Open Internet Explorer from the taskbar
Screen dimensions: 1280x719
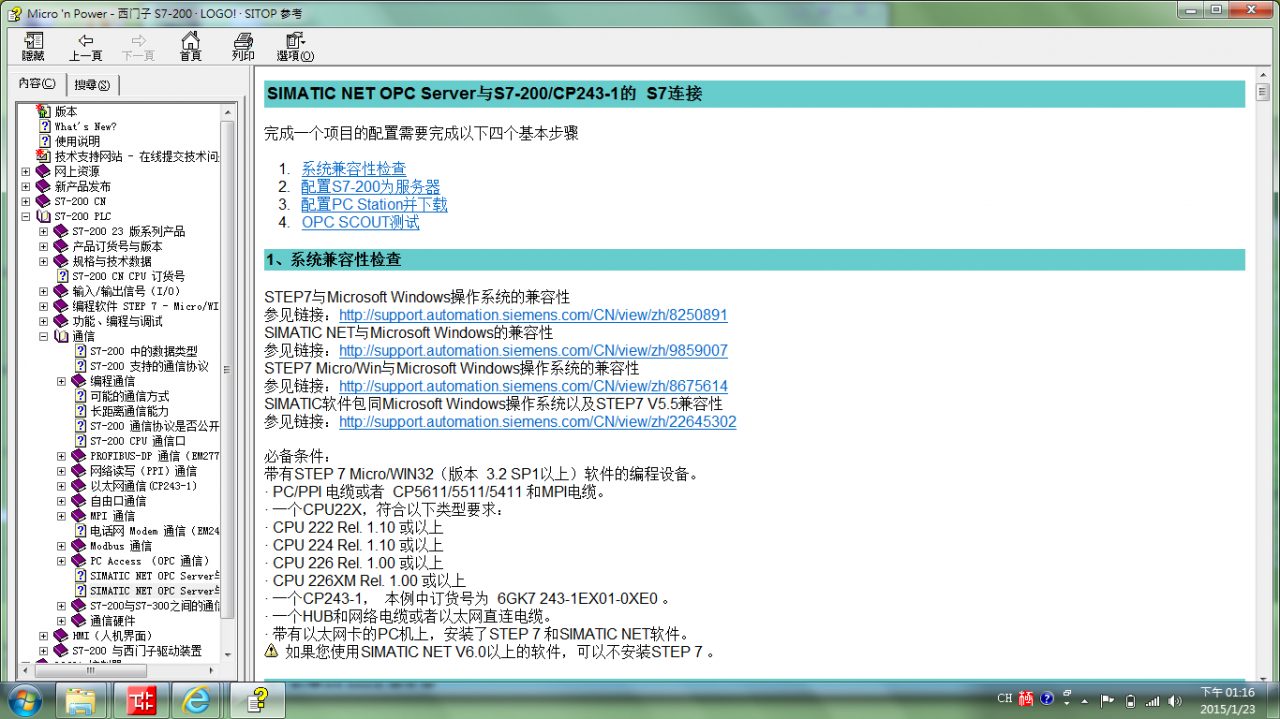pos(196,700)
